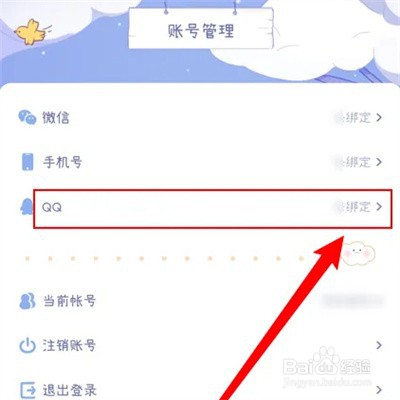Click the QQ penguin icon
The height and width of the screenshot is (400, 400).
[26, 207]
